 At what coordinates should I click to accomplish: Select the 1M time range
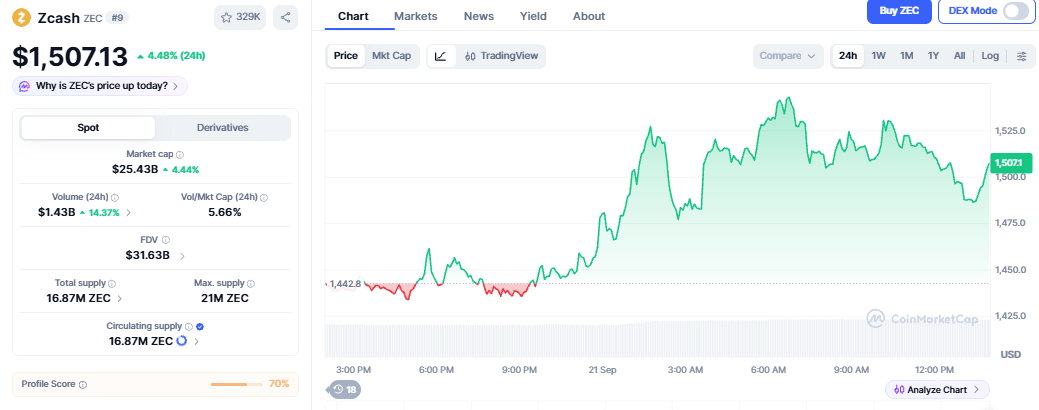pyautogui.click(x=906, y=56)
